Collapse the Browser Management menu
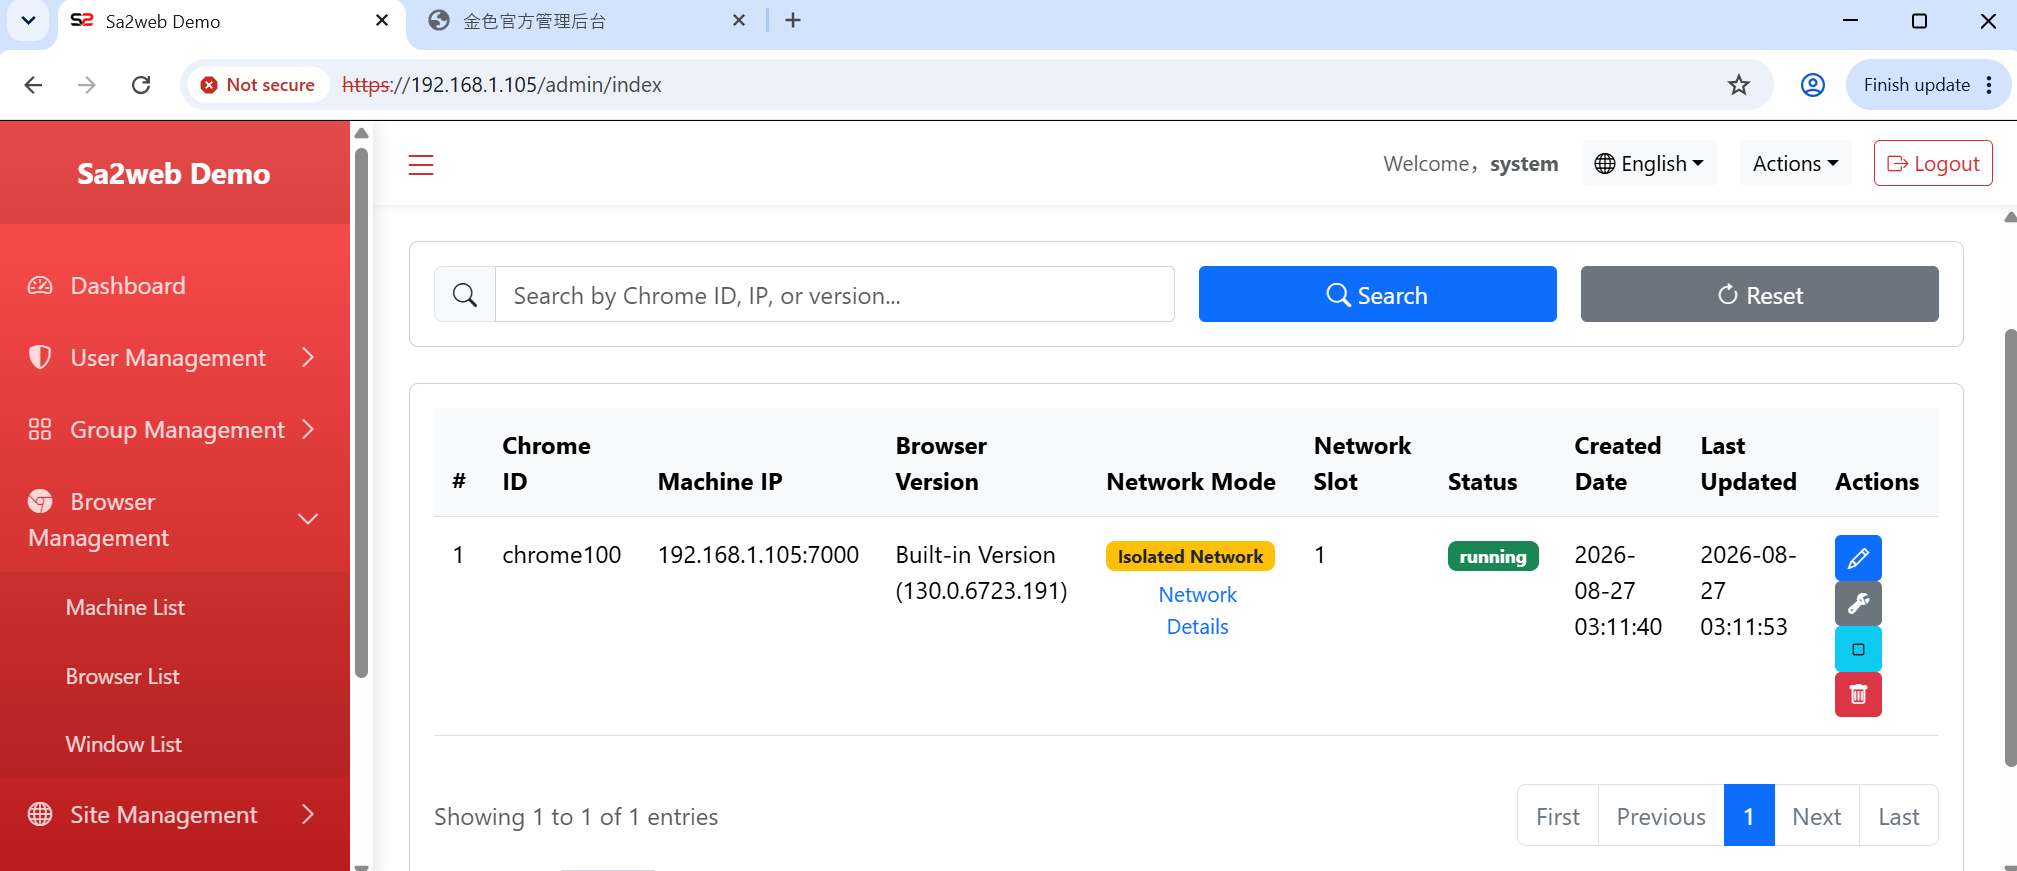2017x871 pixels. click(x=175, y=519)
